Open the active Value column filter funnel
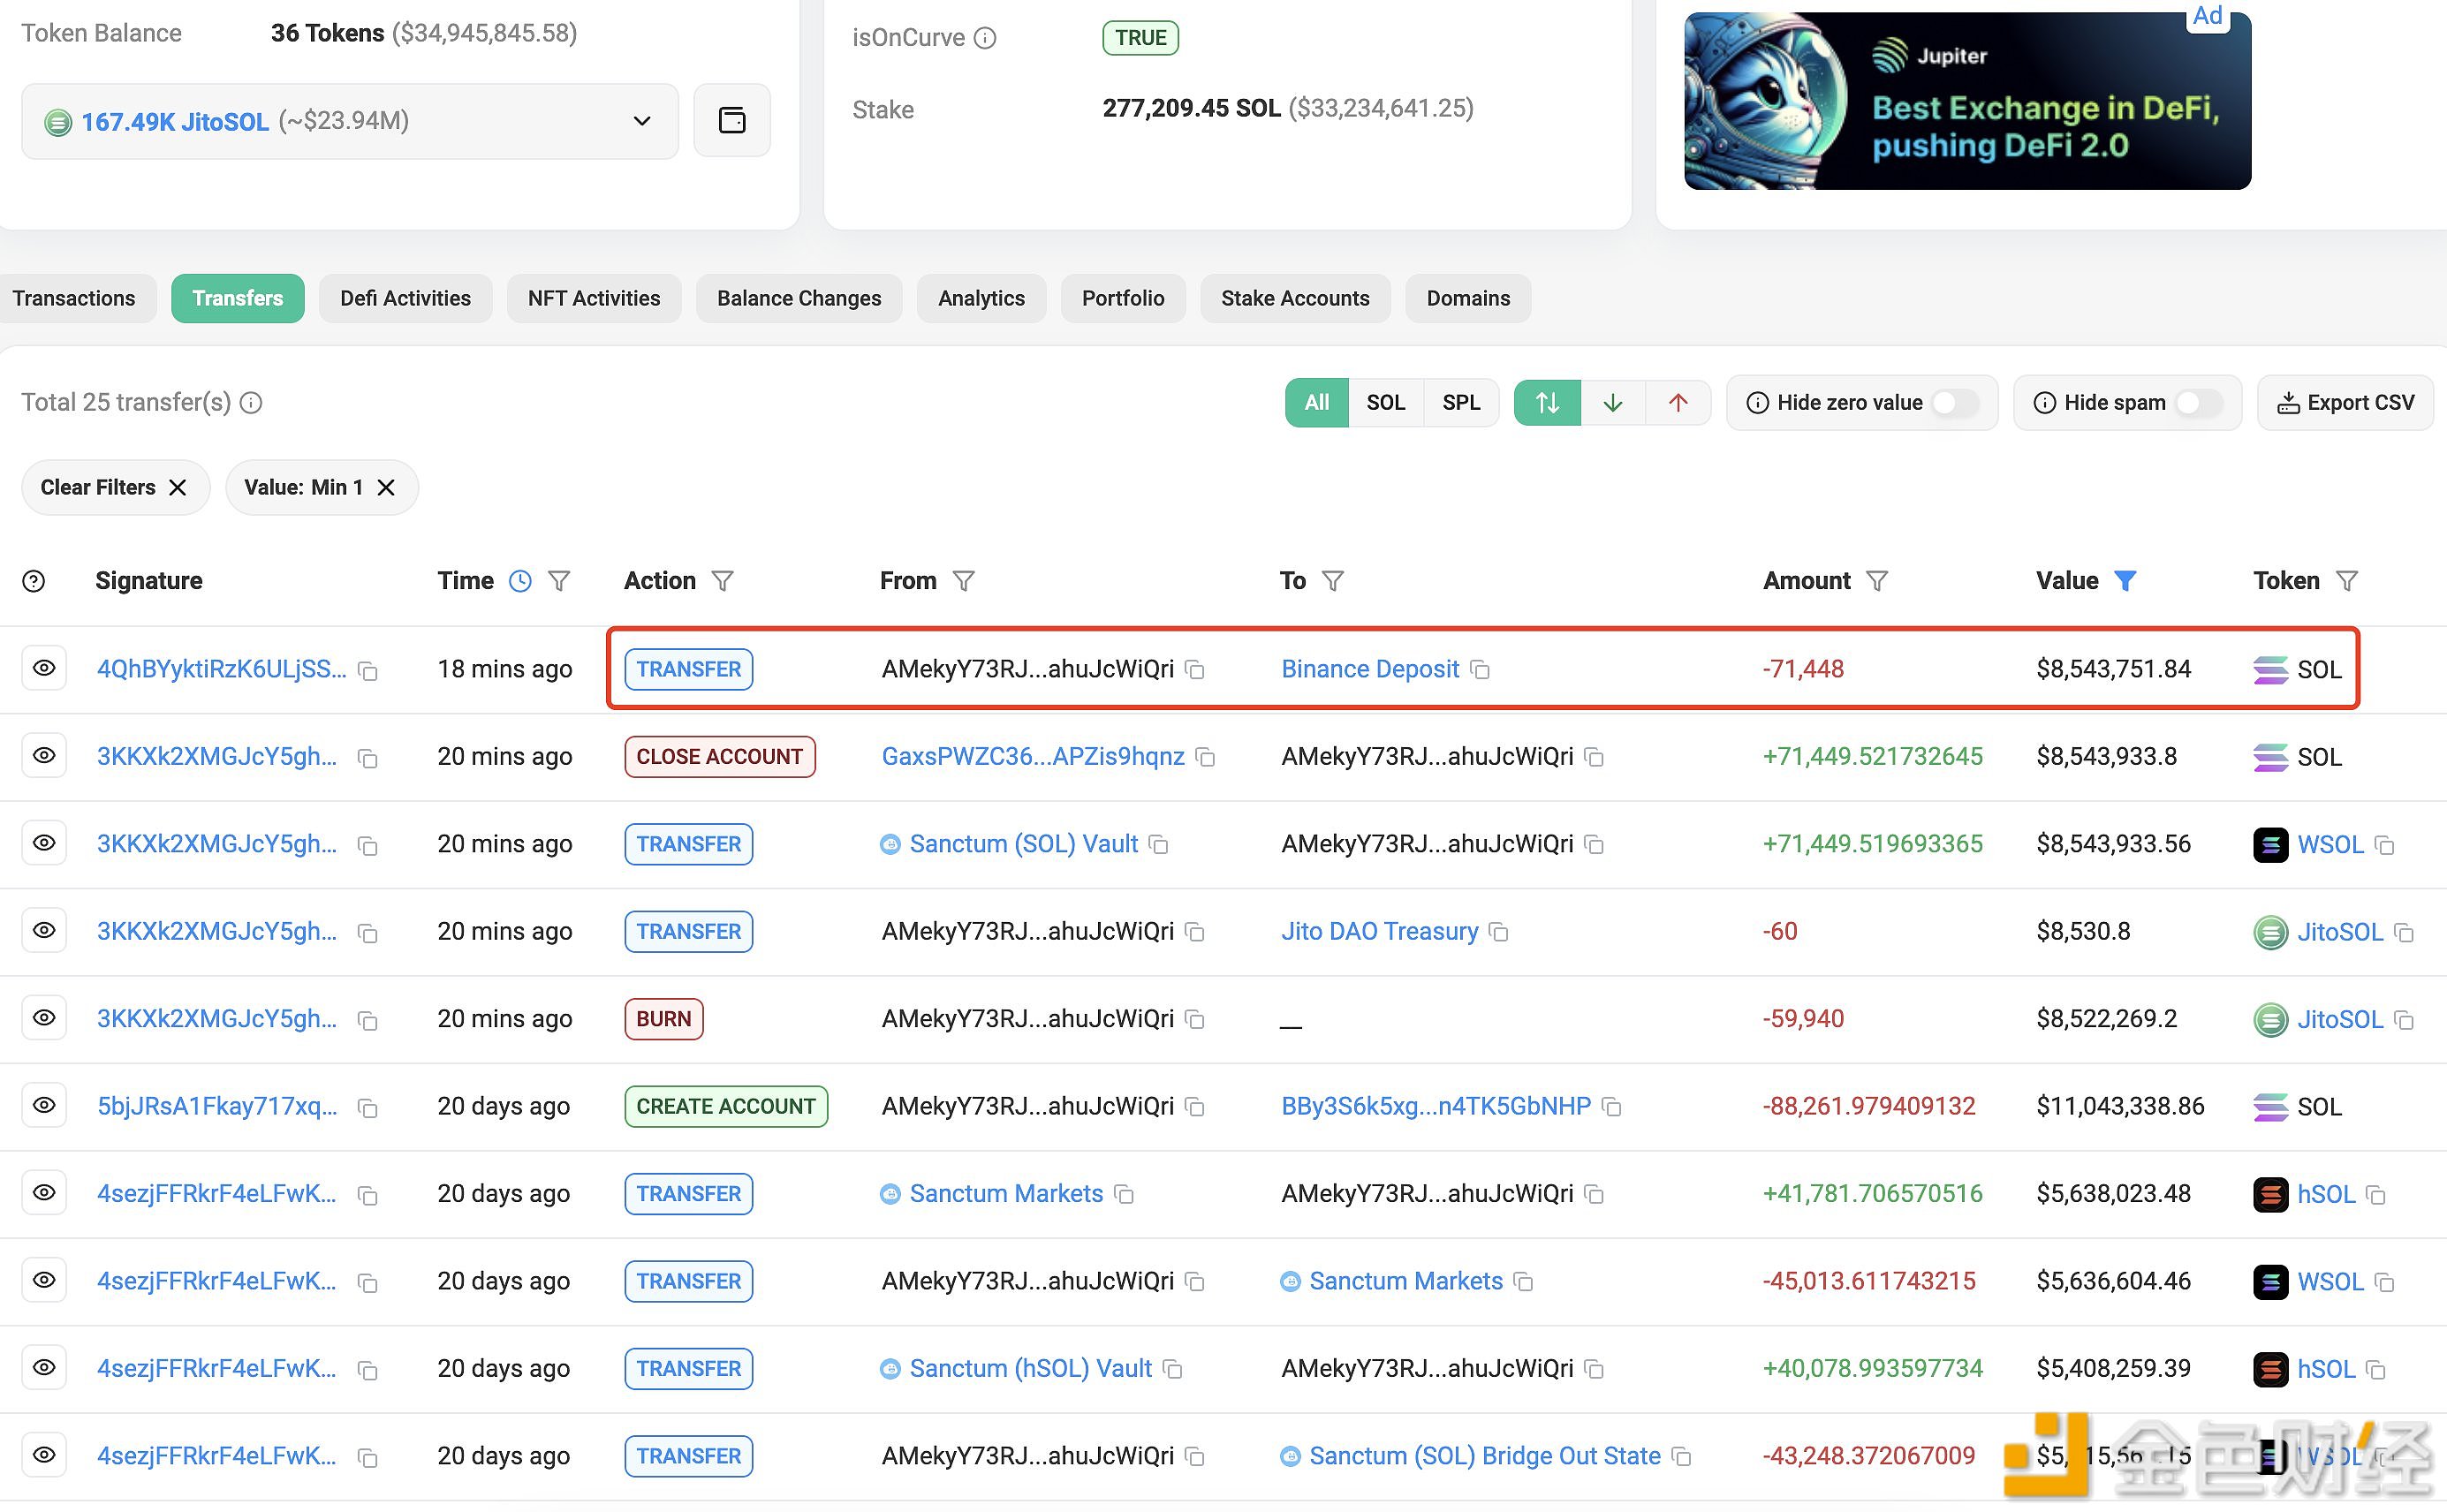The height and width of the screenshot is (1512, 2447). [2125, 581]
